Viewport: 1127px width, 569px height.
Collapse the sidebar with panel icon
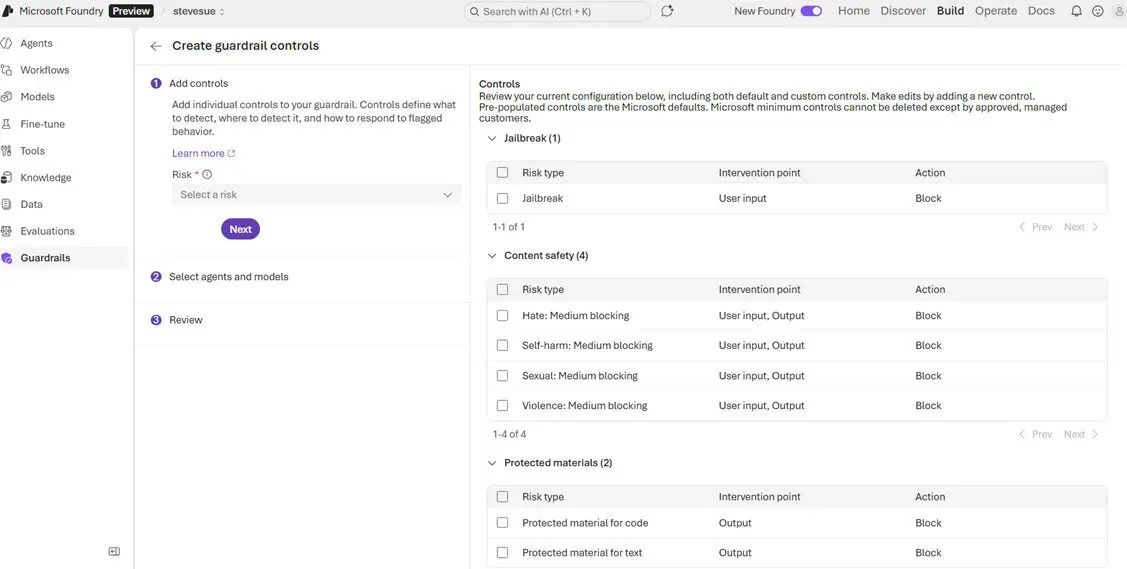114,551
